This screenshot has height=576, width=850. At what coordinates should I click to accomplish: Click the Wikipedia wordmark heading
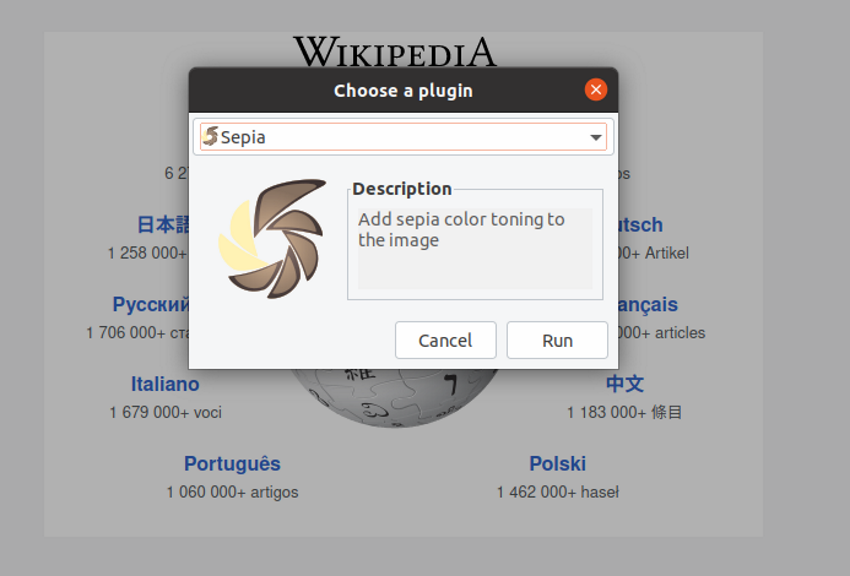(395, 51)
